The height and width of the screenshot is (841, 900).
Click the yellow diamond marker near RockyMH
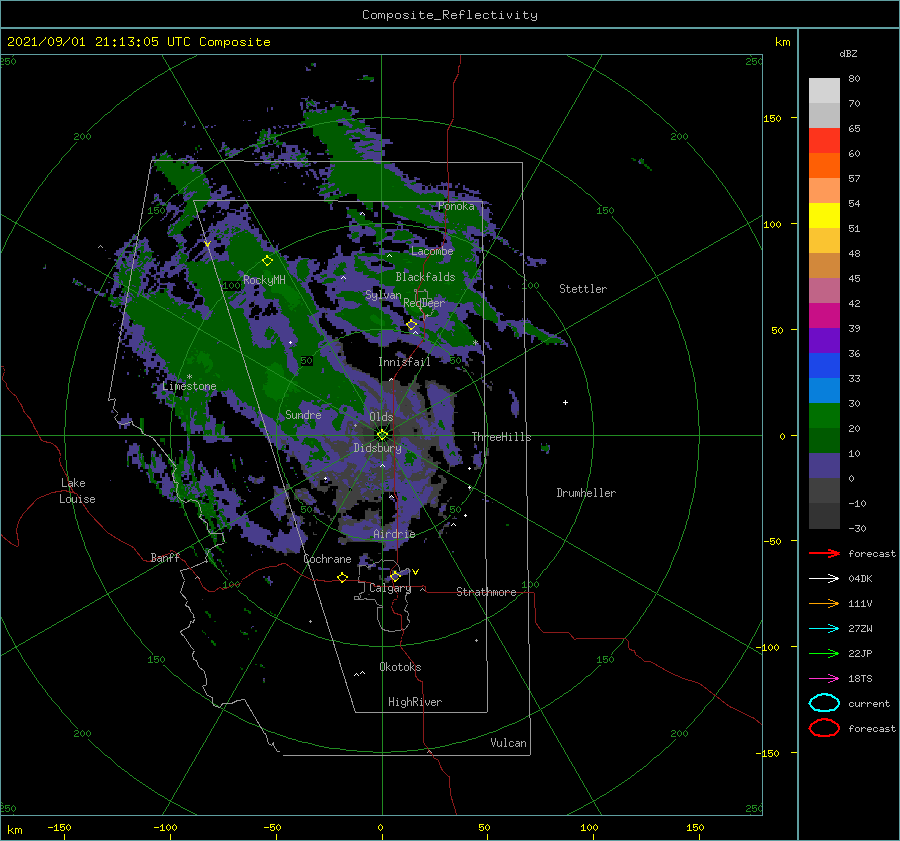pos(267,261)
